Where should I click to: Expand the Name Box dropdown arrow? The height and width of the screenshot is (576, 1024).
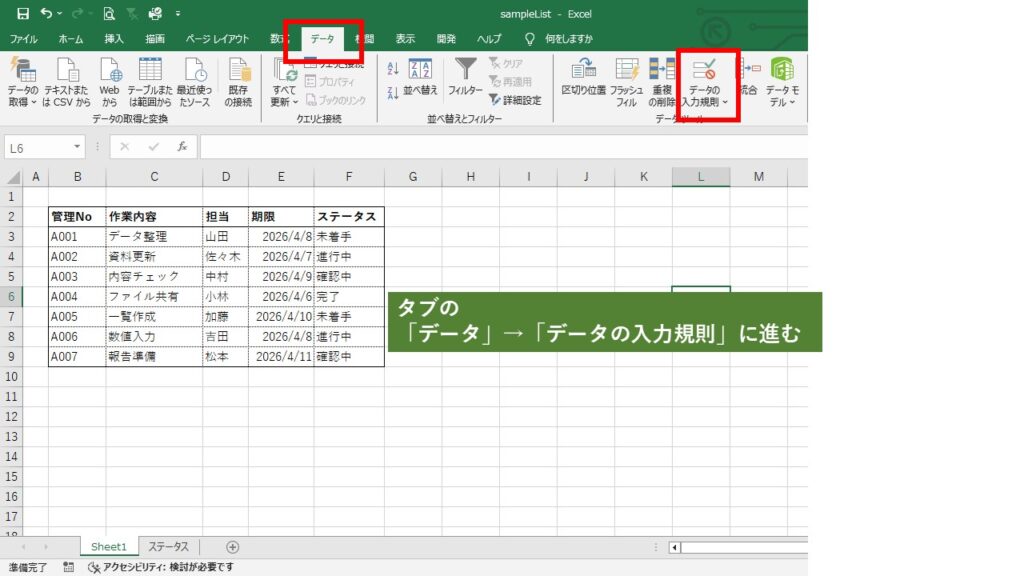tap(78, 147)
